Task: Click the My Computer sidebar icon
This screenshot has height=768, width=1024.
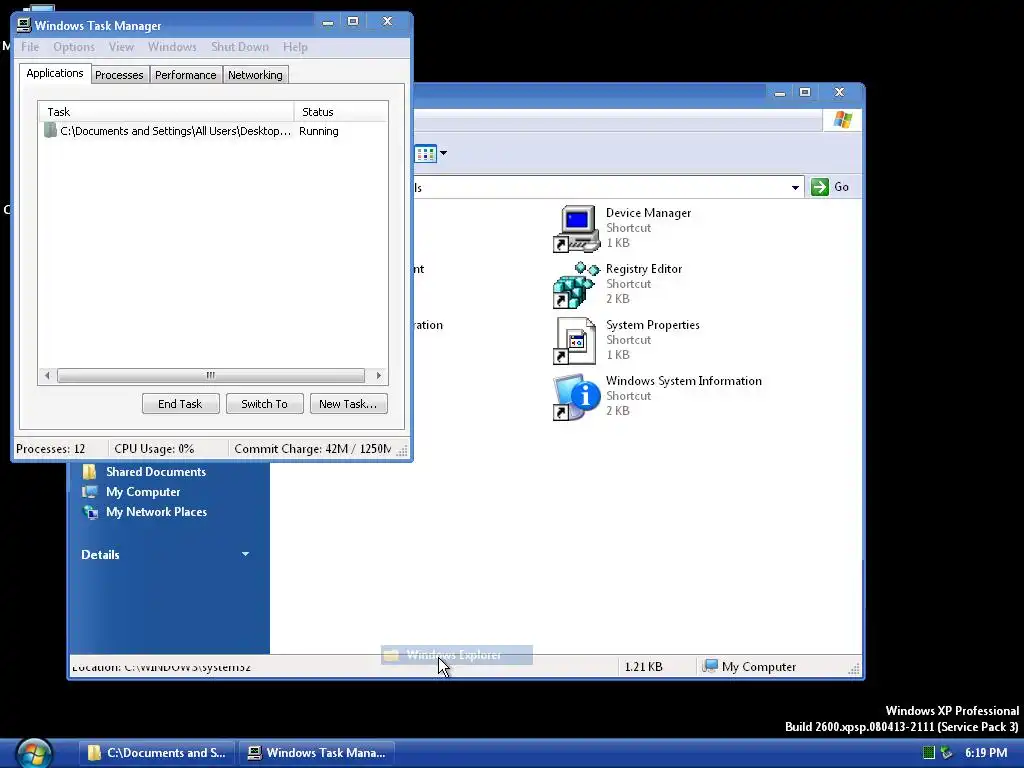Action: pos(89,492)
